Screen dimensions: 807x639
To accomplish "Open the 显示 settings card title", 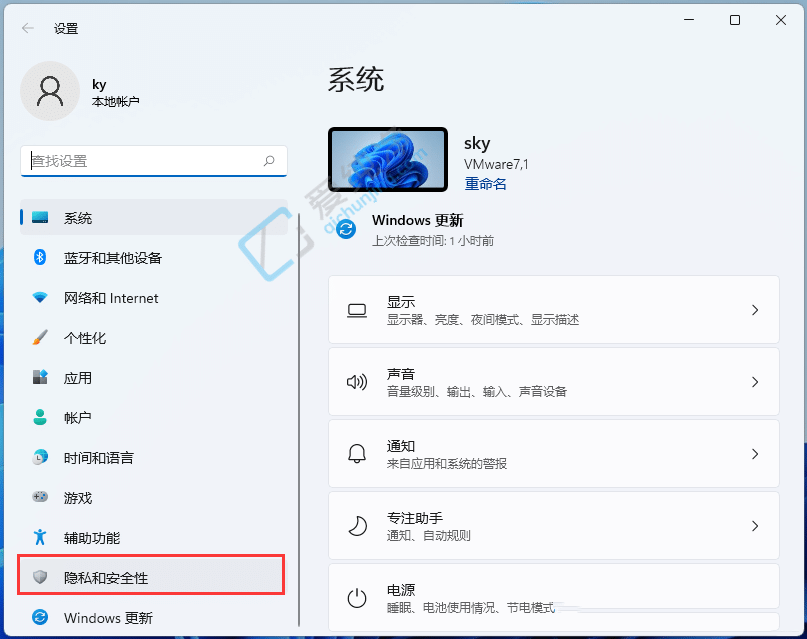I will [x=401, y=302].
